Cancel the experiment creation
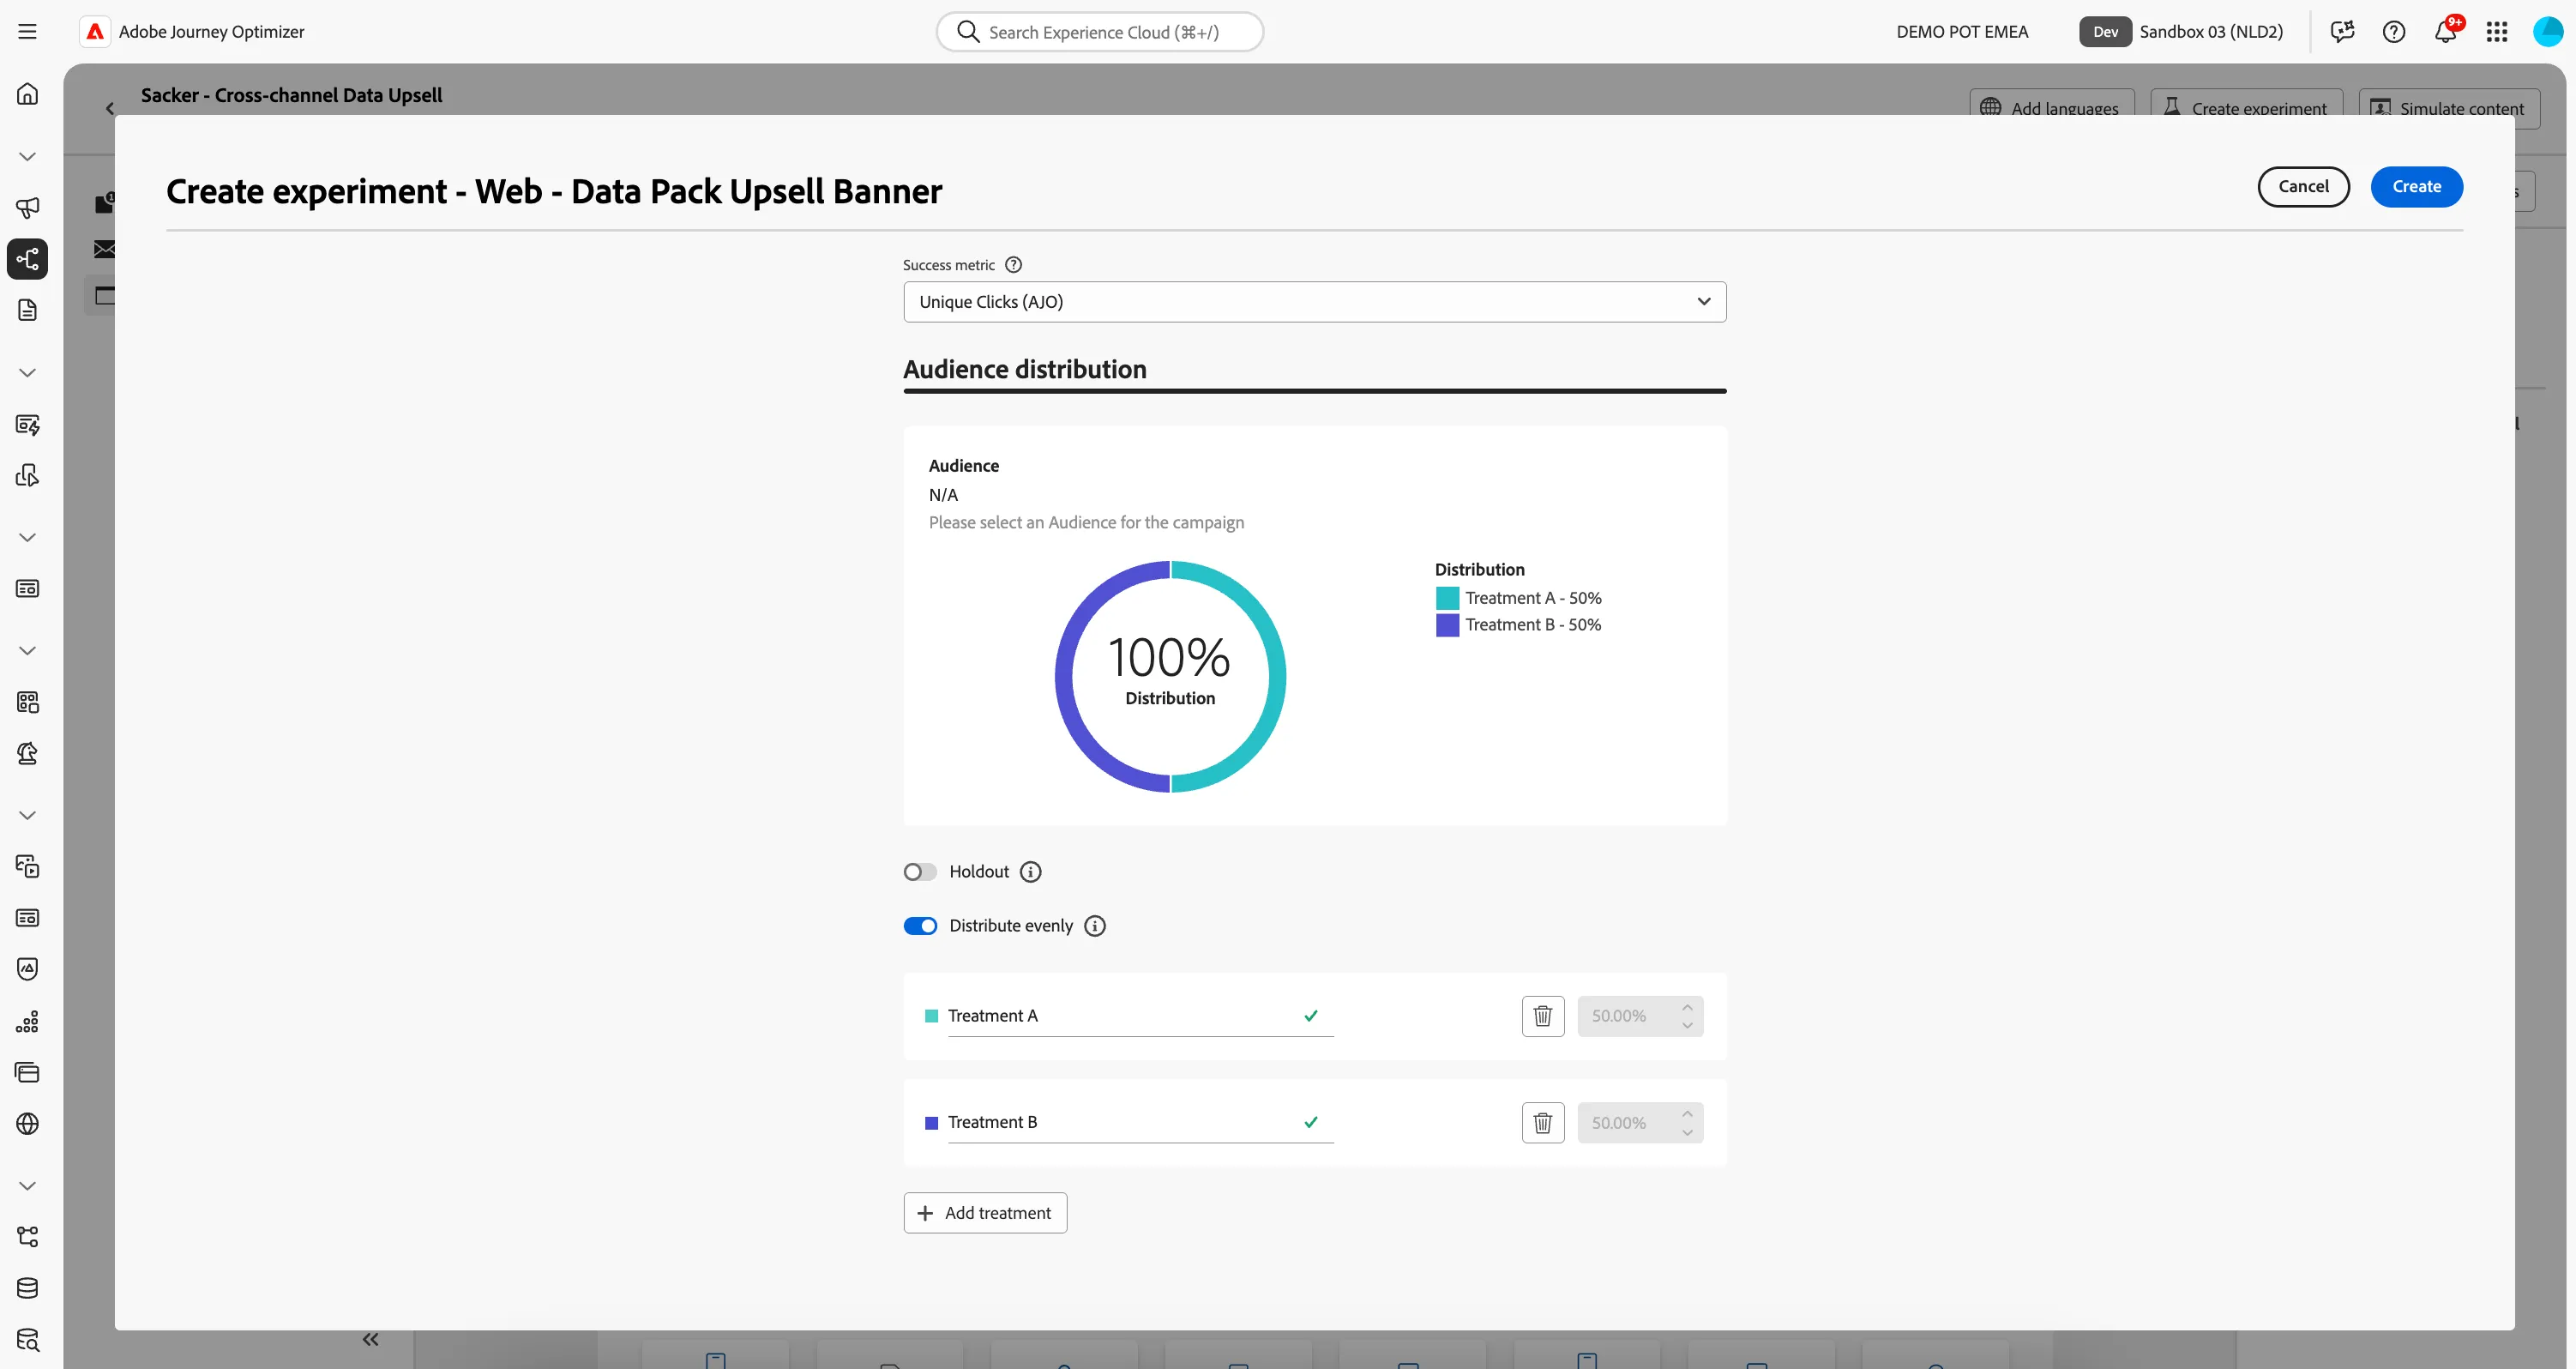Screen dimensions: 2576x1369 point(2303,187)
